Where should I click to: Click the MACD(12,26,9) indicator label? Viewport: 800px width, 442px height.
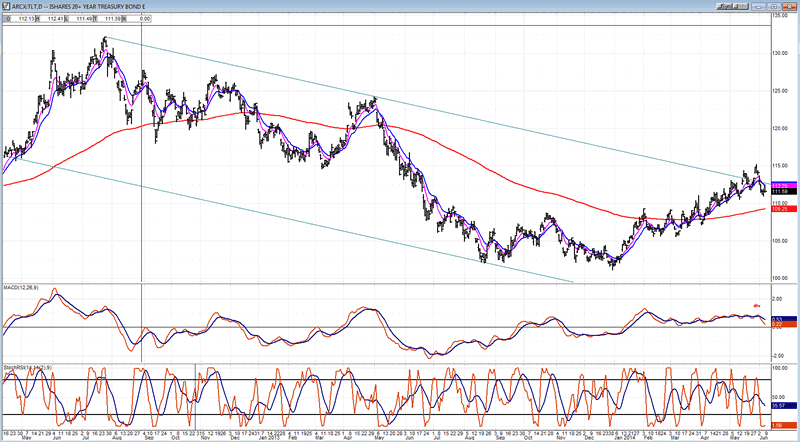pos(24,289)
